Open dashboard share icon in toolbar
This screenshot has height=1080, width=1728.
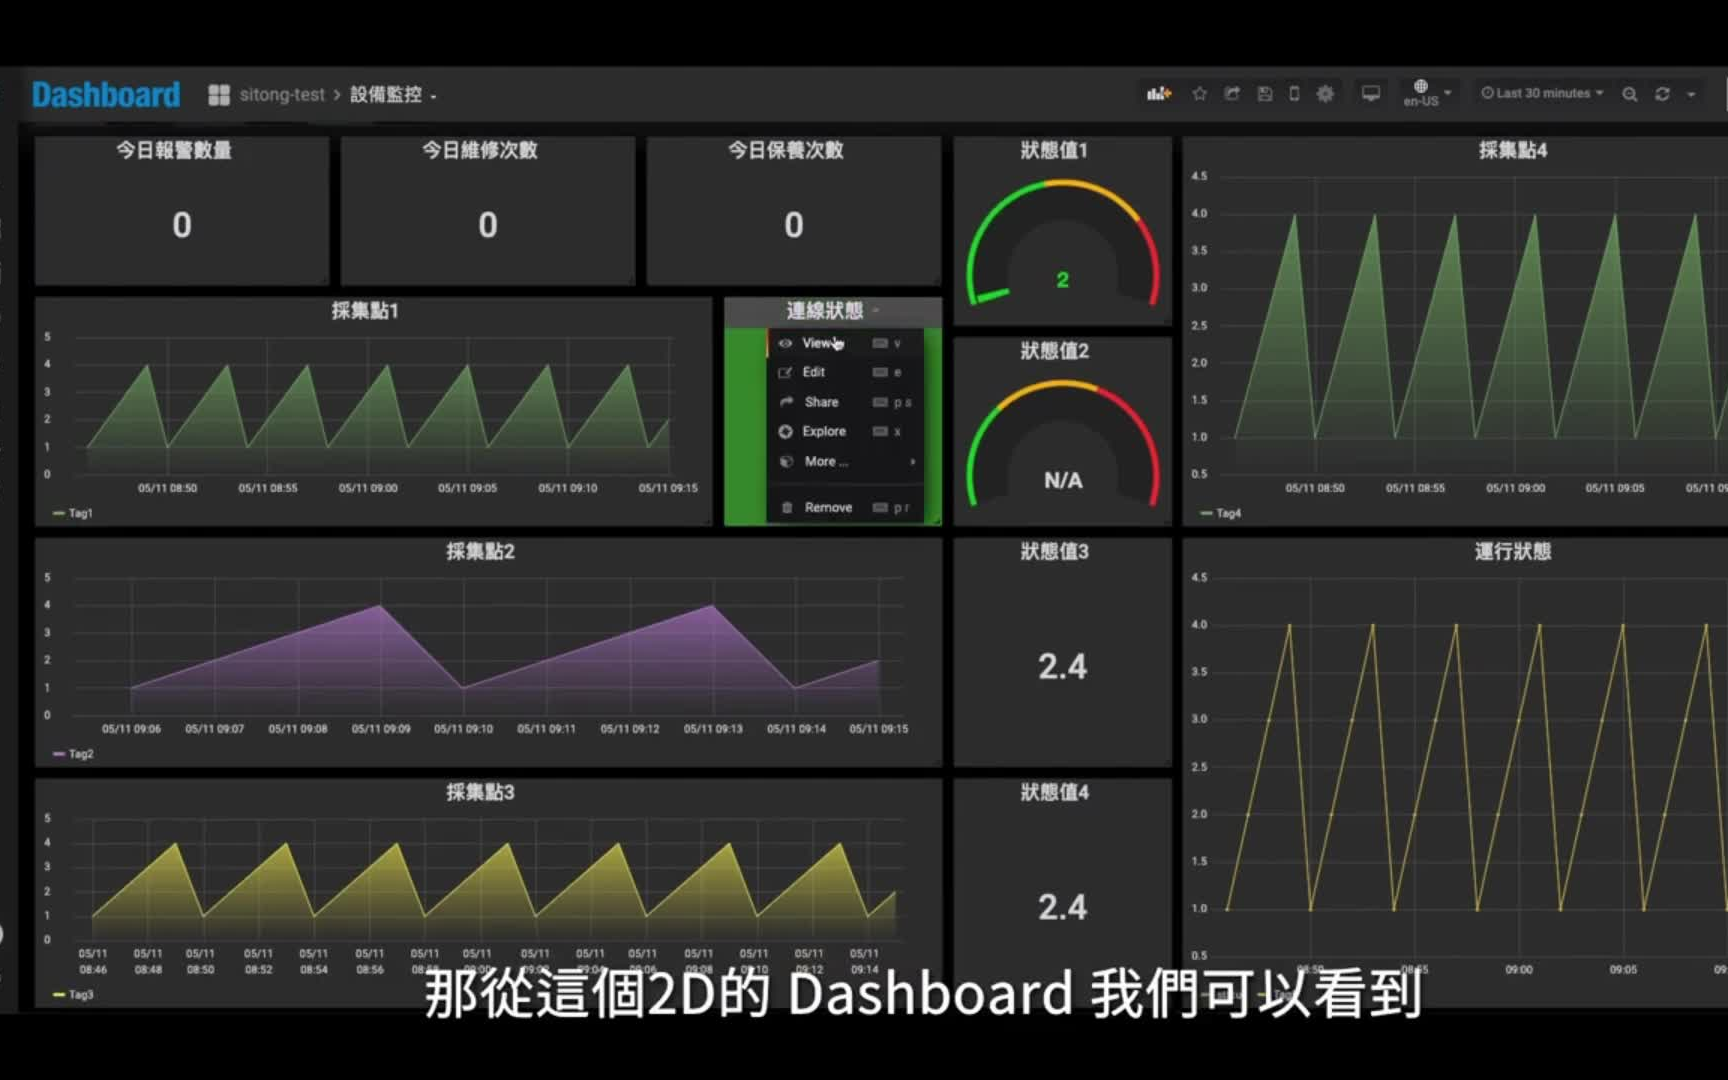pyautogui.click(x=1231, y=93)
